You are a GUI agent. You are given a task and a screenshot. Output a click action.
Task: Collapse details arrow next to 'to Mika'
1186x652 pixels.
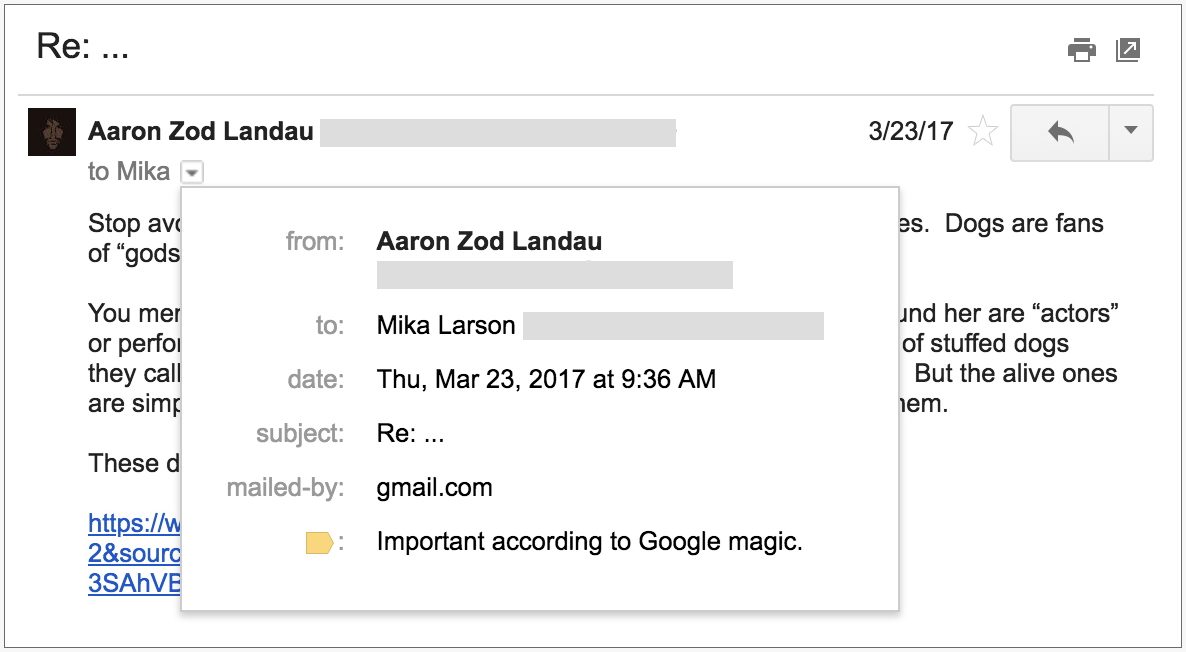pos(192,173)
